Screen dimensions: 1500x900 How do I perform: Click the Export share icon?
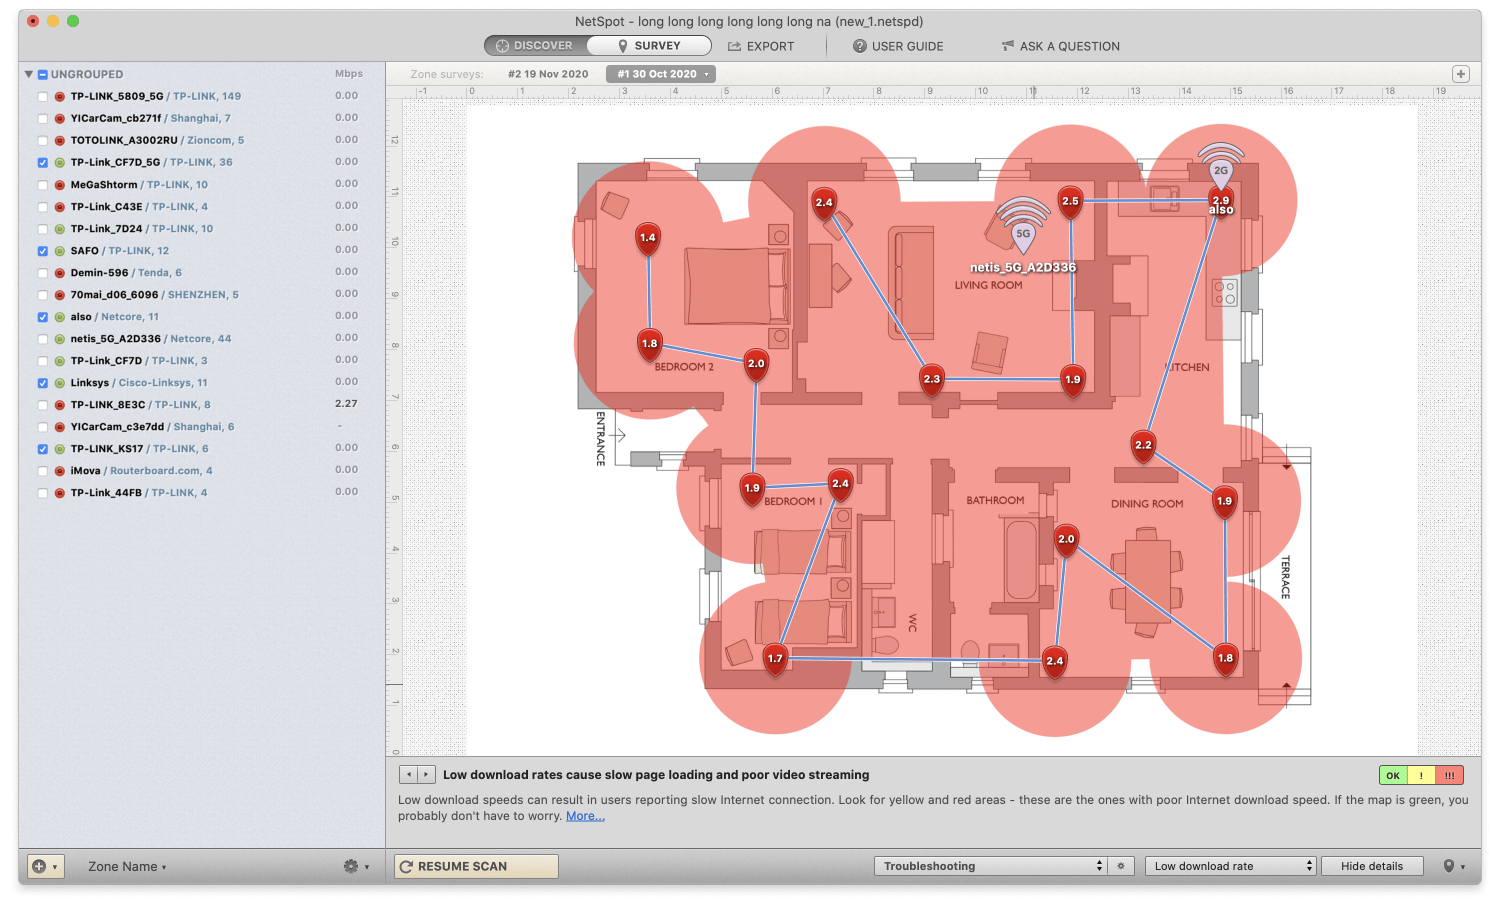pyautogui.click(x=734, y=46)
